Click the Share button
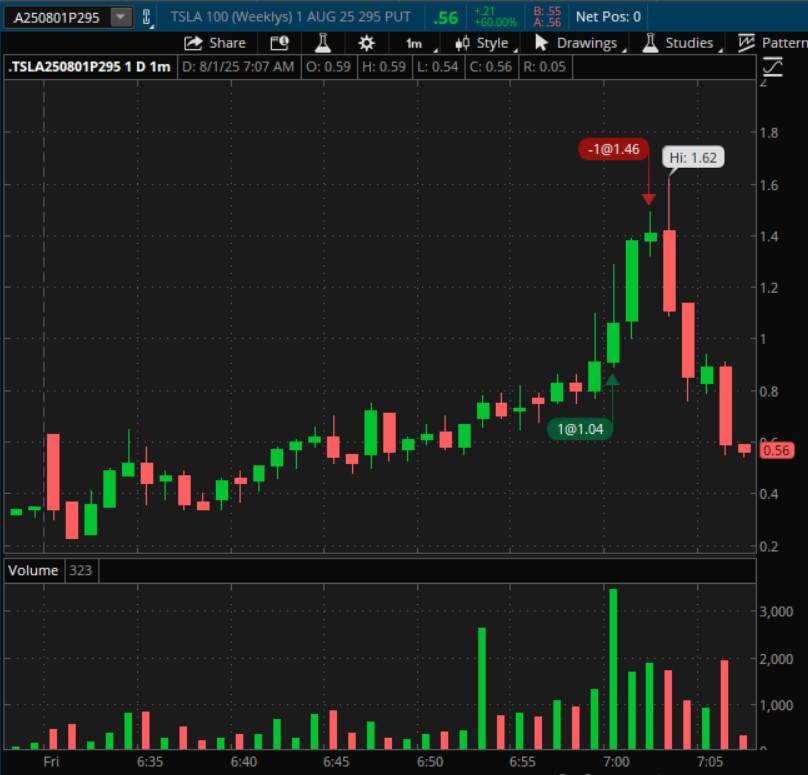This screenshot has height=775, width=808. (215, 43)
